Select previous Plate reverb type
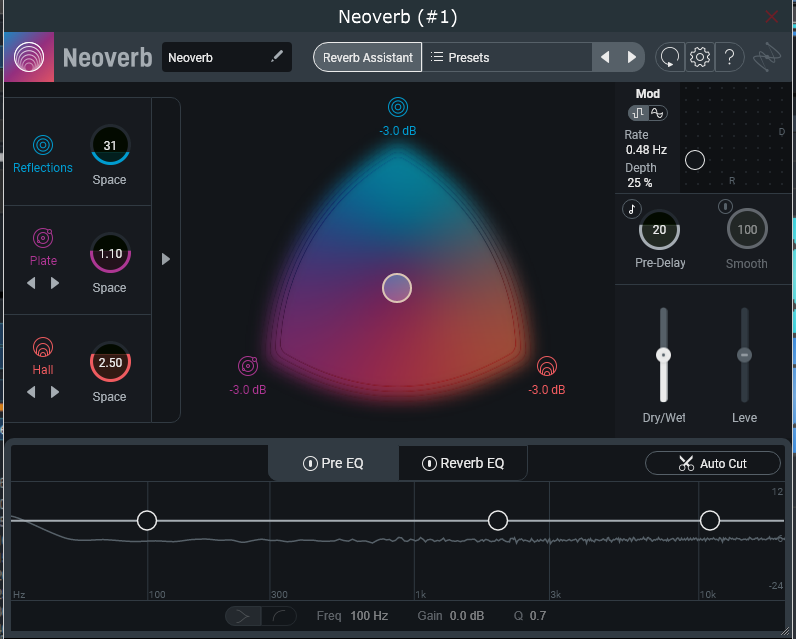 [x=31, y=283]
